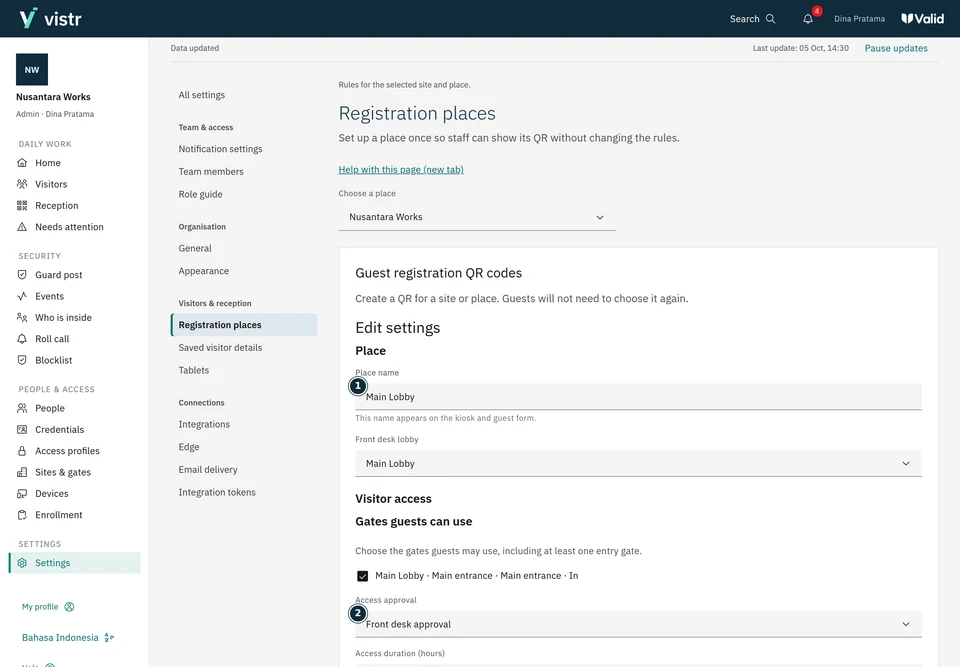The width and height of the screenshot is (960, 667).
Task: Select Registration places settings item
Action: coord(244,325)
